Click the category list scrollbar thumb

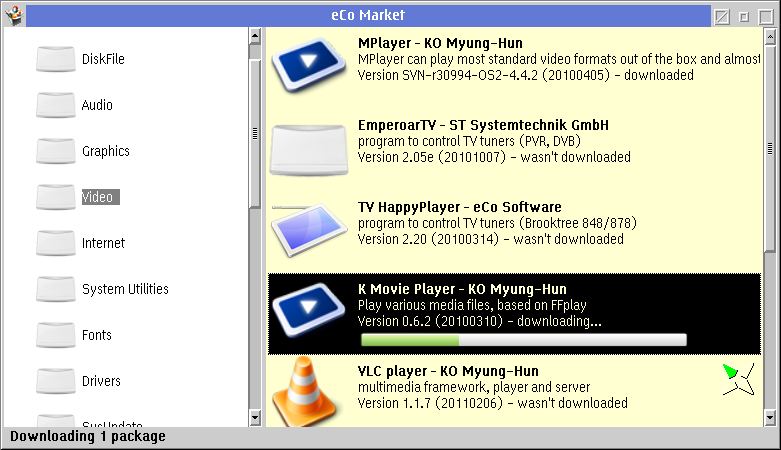[x=255, y=134]
